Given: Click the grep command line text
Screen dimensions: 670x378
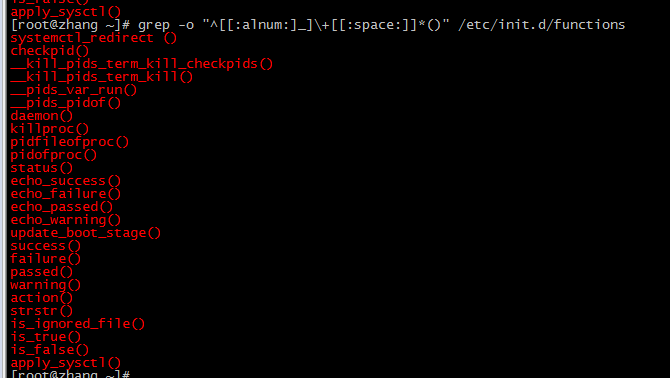Looking at the screenshot, I should coord(382,25).
